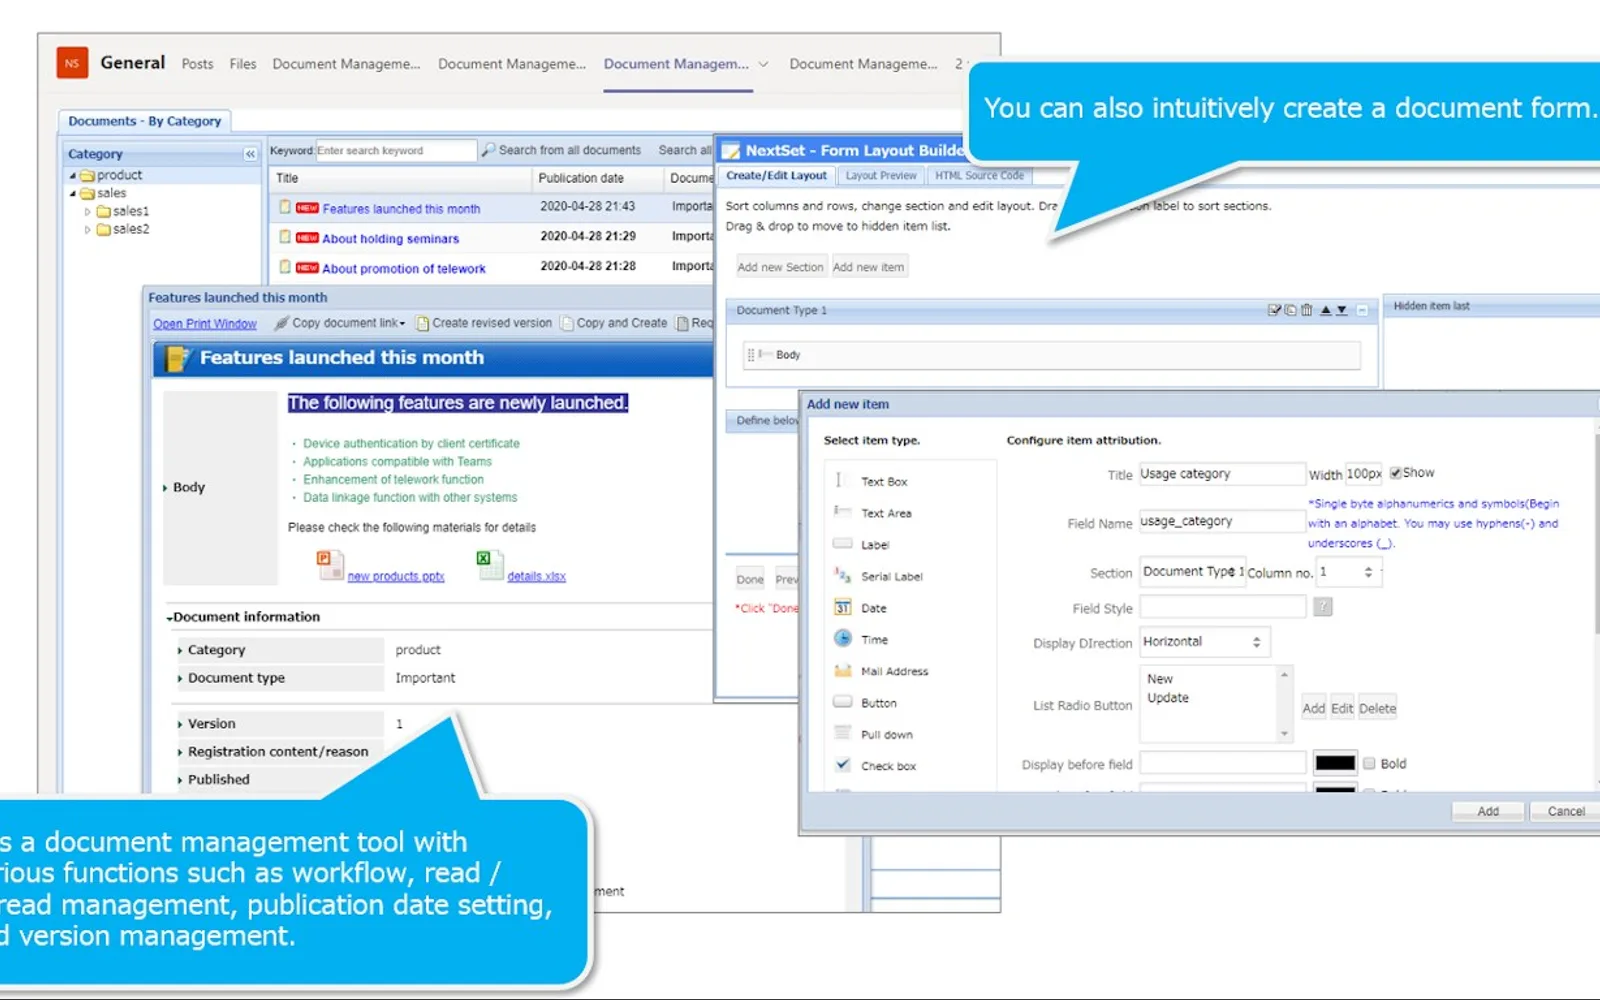Click the edit icon on Document Type 1 section
Image resolution: width=1600 pixels, height=1000 pixels.
1274,310
